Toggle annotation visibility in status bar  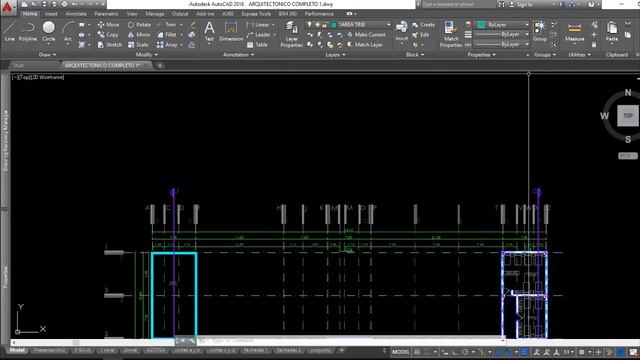(x=536, y=352)
